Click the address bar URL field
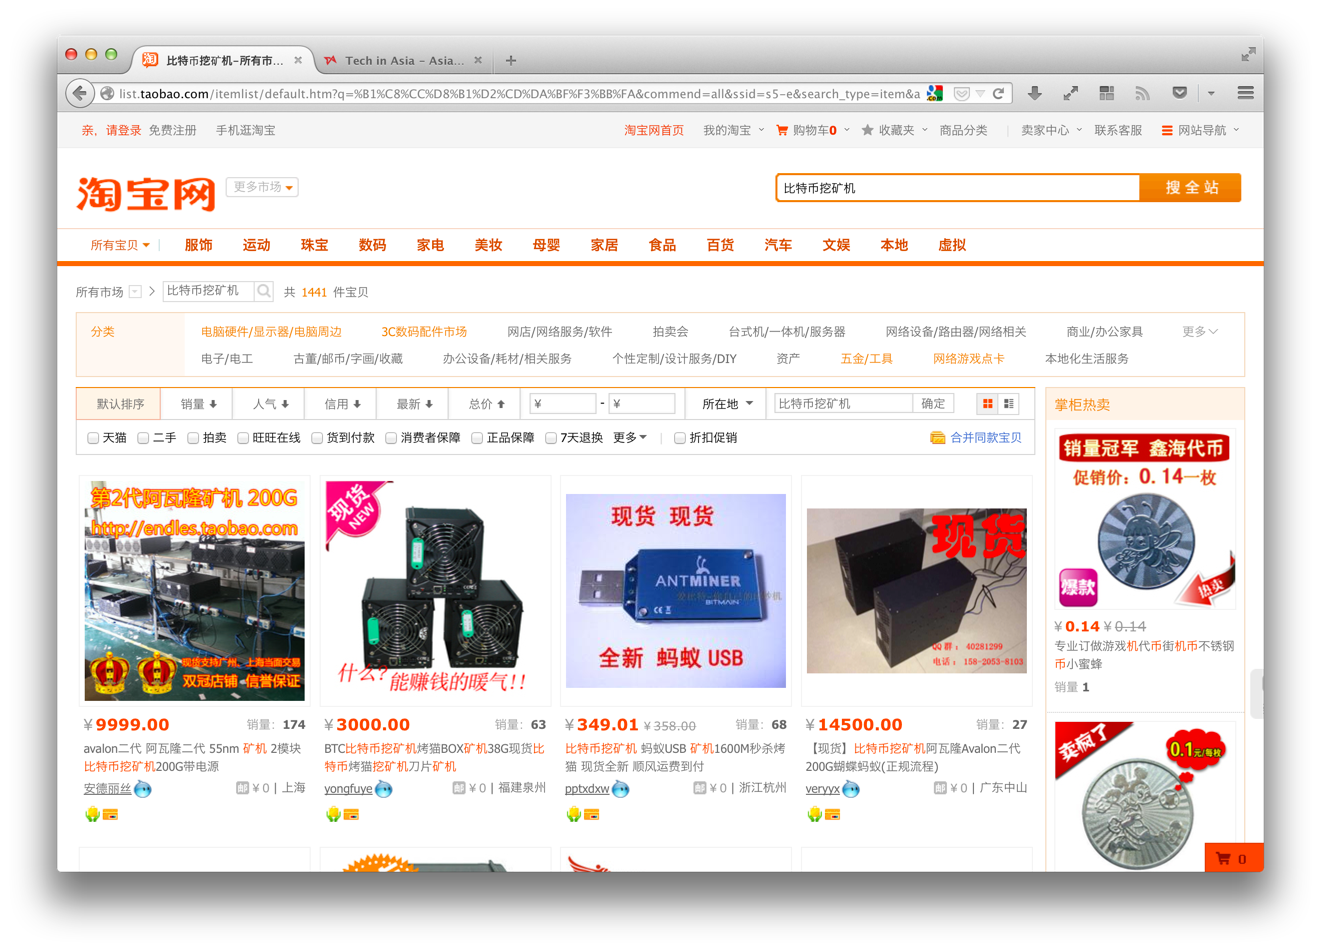1321x951 pixels. (x=518, y=93)
